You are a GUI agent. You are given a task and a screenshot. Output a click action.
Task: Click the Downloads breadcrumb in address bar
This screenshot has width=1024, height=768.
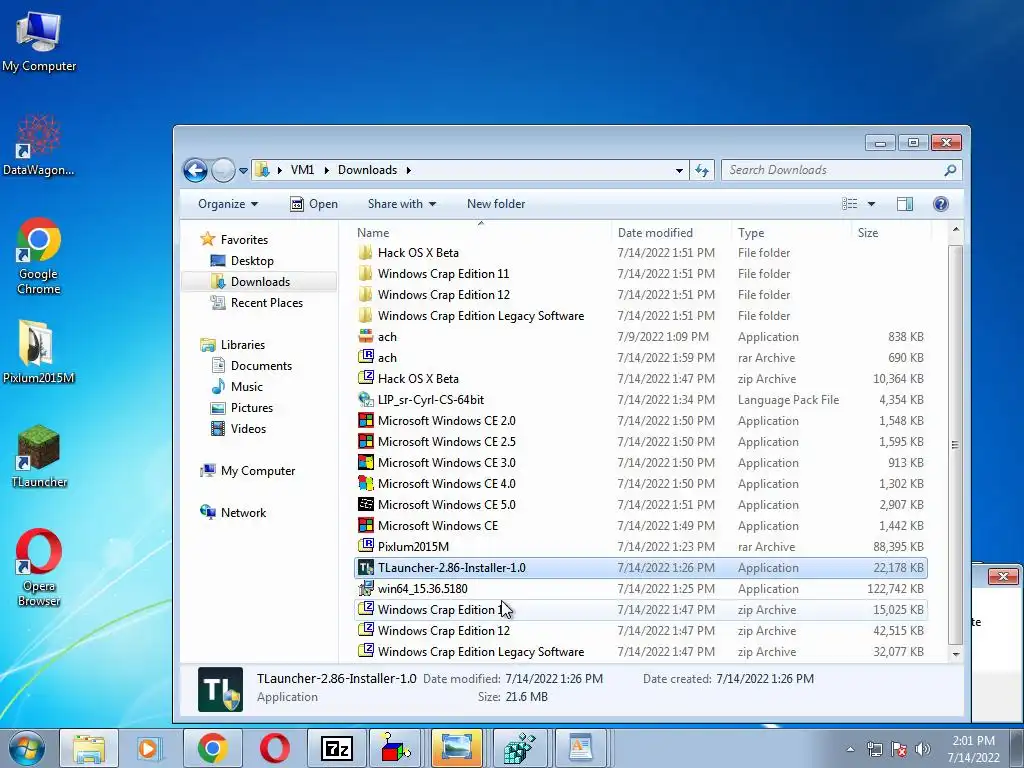[367, 170]
